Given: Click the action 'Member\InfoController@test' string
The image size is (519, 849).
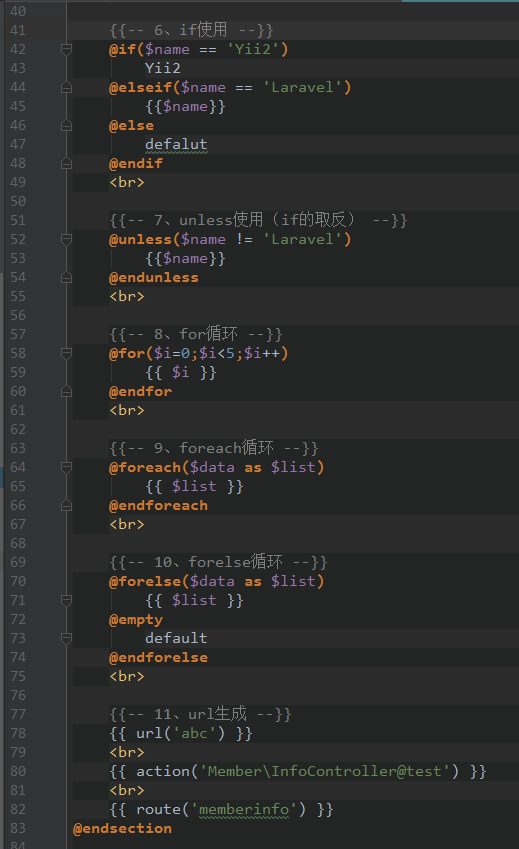Looking at the screenshot, I should [x=325, y=771].
